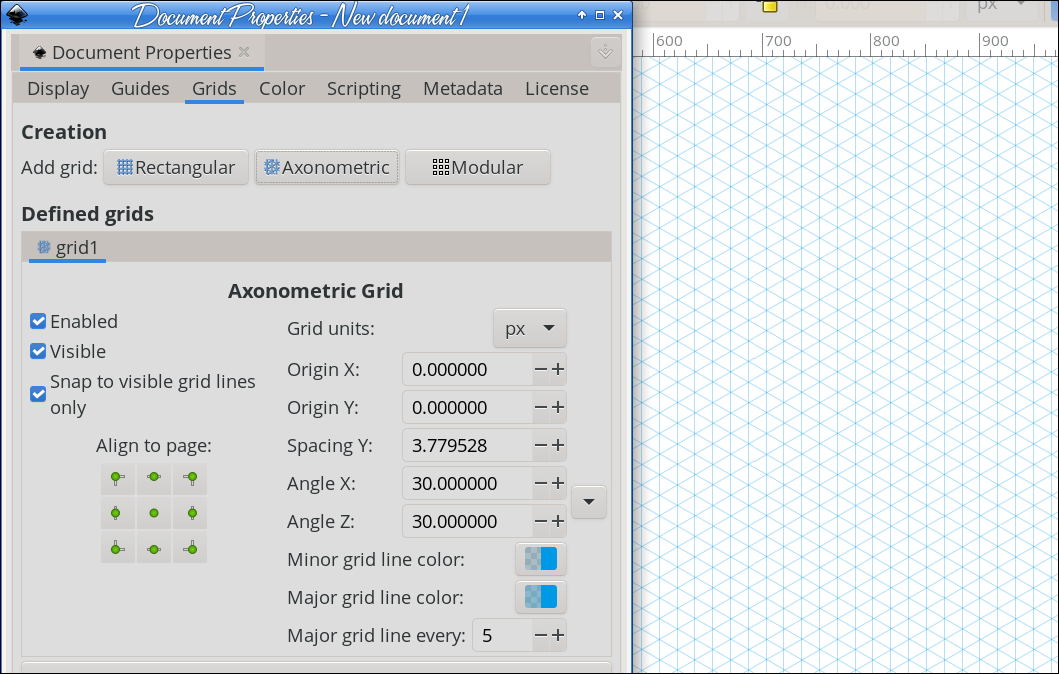Roll up the Document Properties window

pos(582,15)
